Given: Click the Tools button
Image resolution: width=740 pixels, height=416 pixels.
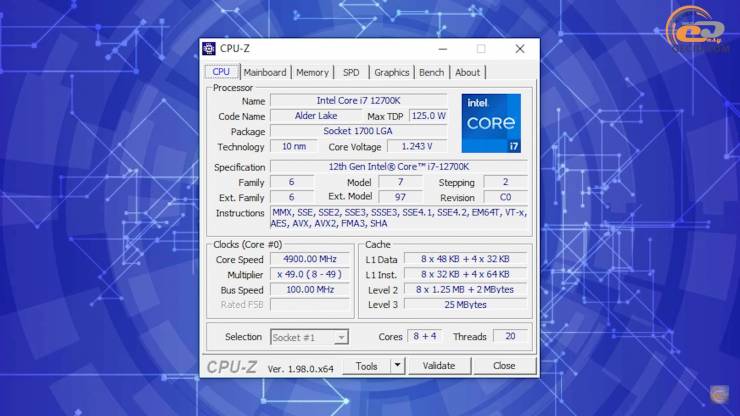Looking at the screenshot, I should pos(367,366).
